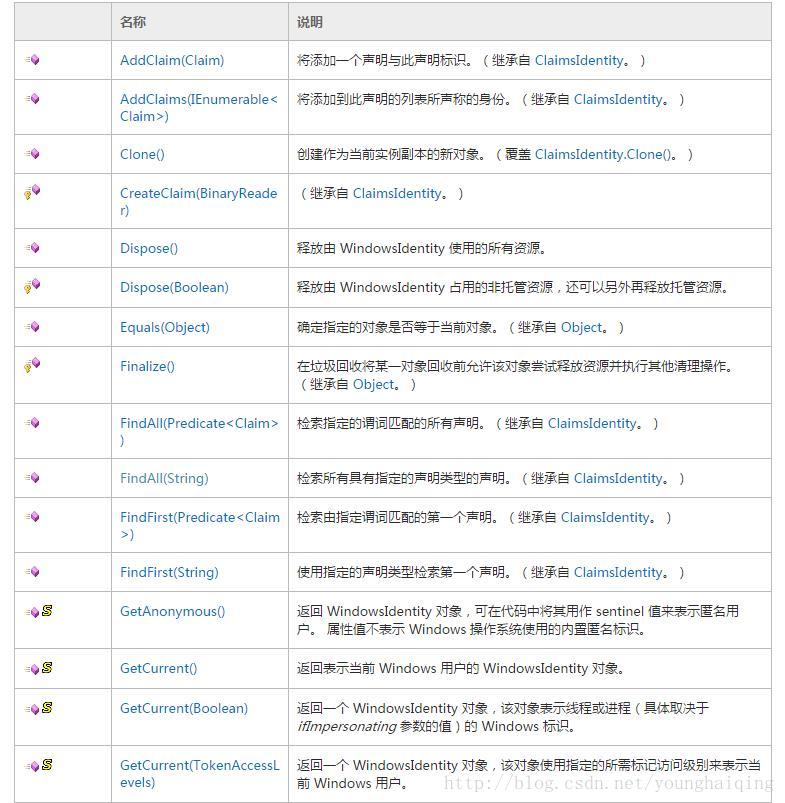Open the AddClaims(IEnumerable<Claim>) link
Image resolution: width=785 pixels, height=803 pixels.
(x=199, y=108)
